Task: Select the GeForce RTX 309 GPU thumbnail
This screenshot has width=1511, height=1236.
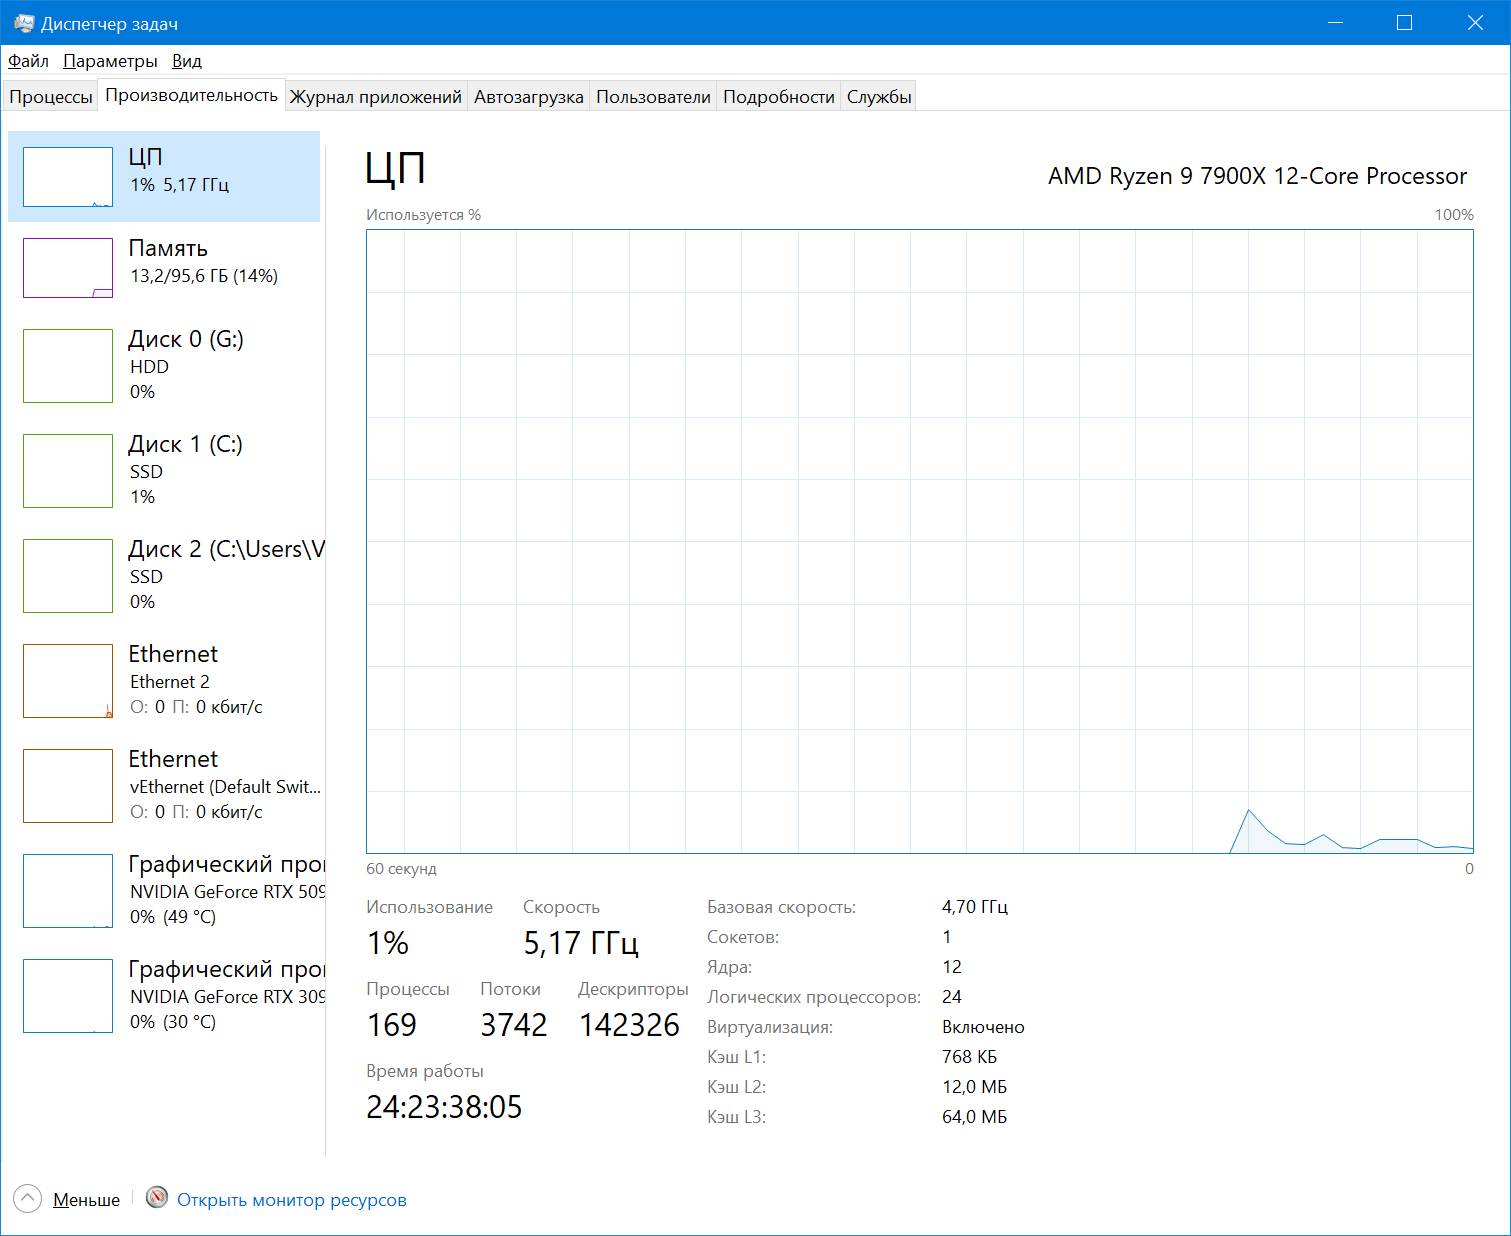Action: coord(68,996)
